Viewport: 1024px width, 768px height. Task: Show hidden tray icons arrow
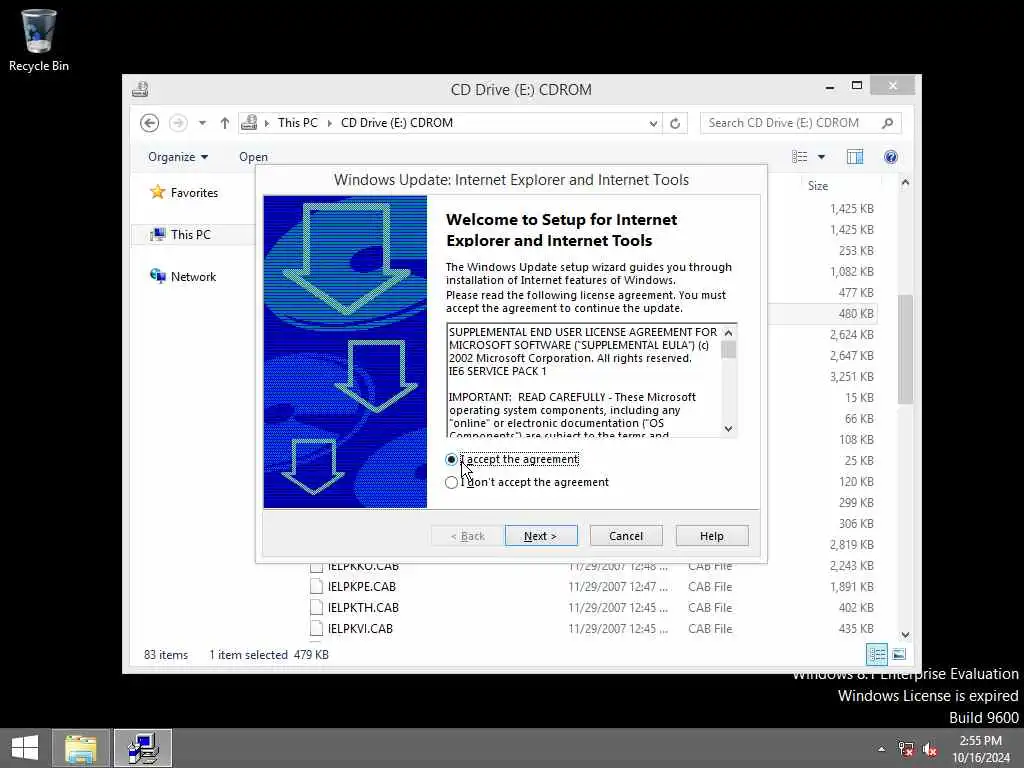[882, 749]
